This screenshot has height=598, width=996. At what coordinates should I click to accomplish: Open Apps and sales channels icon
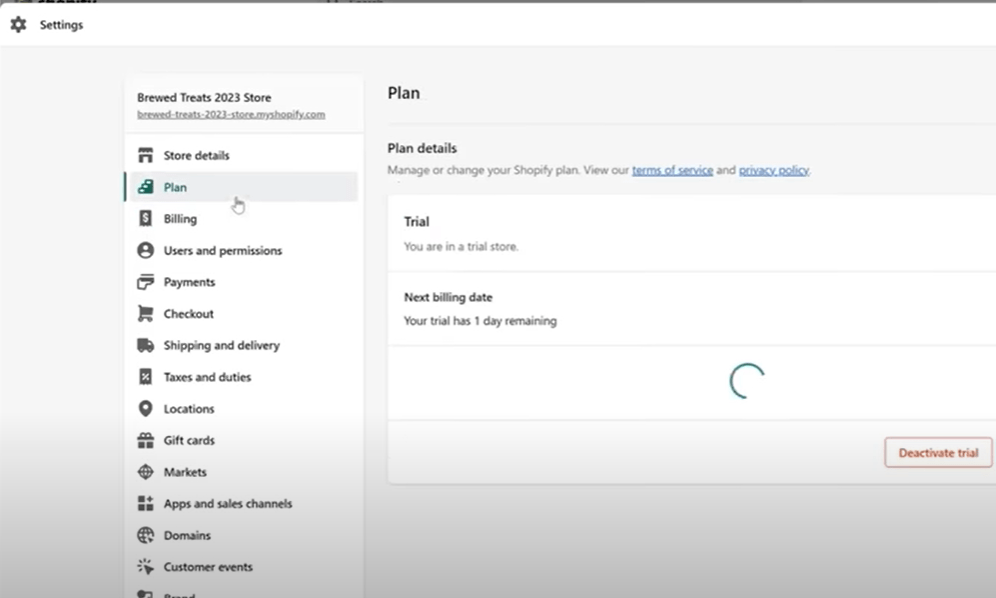(x=145, y=503)
